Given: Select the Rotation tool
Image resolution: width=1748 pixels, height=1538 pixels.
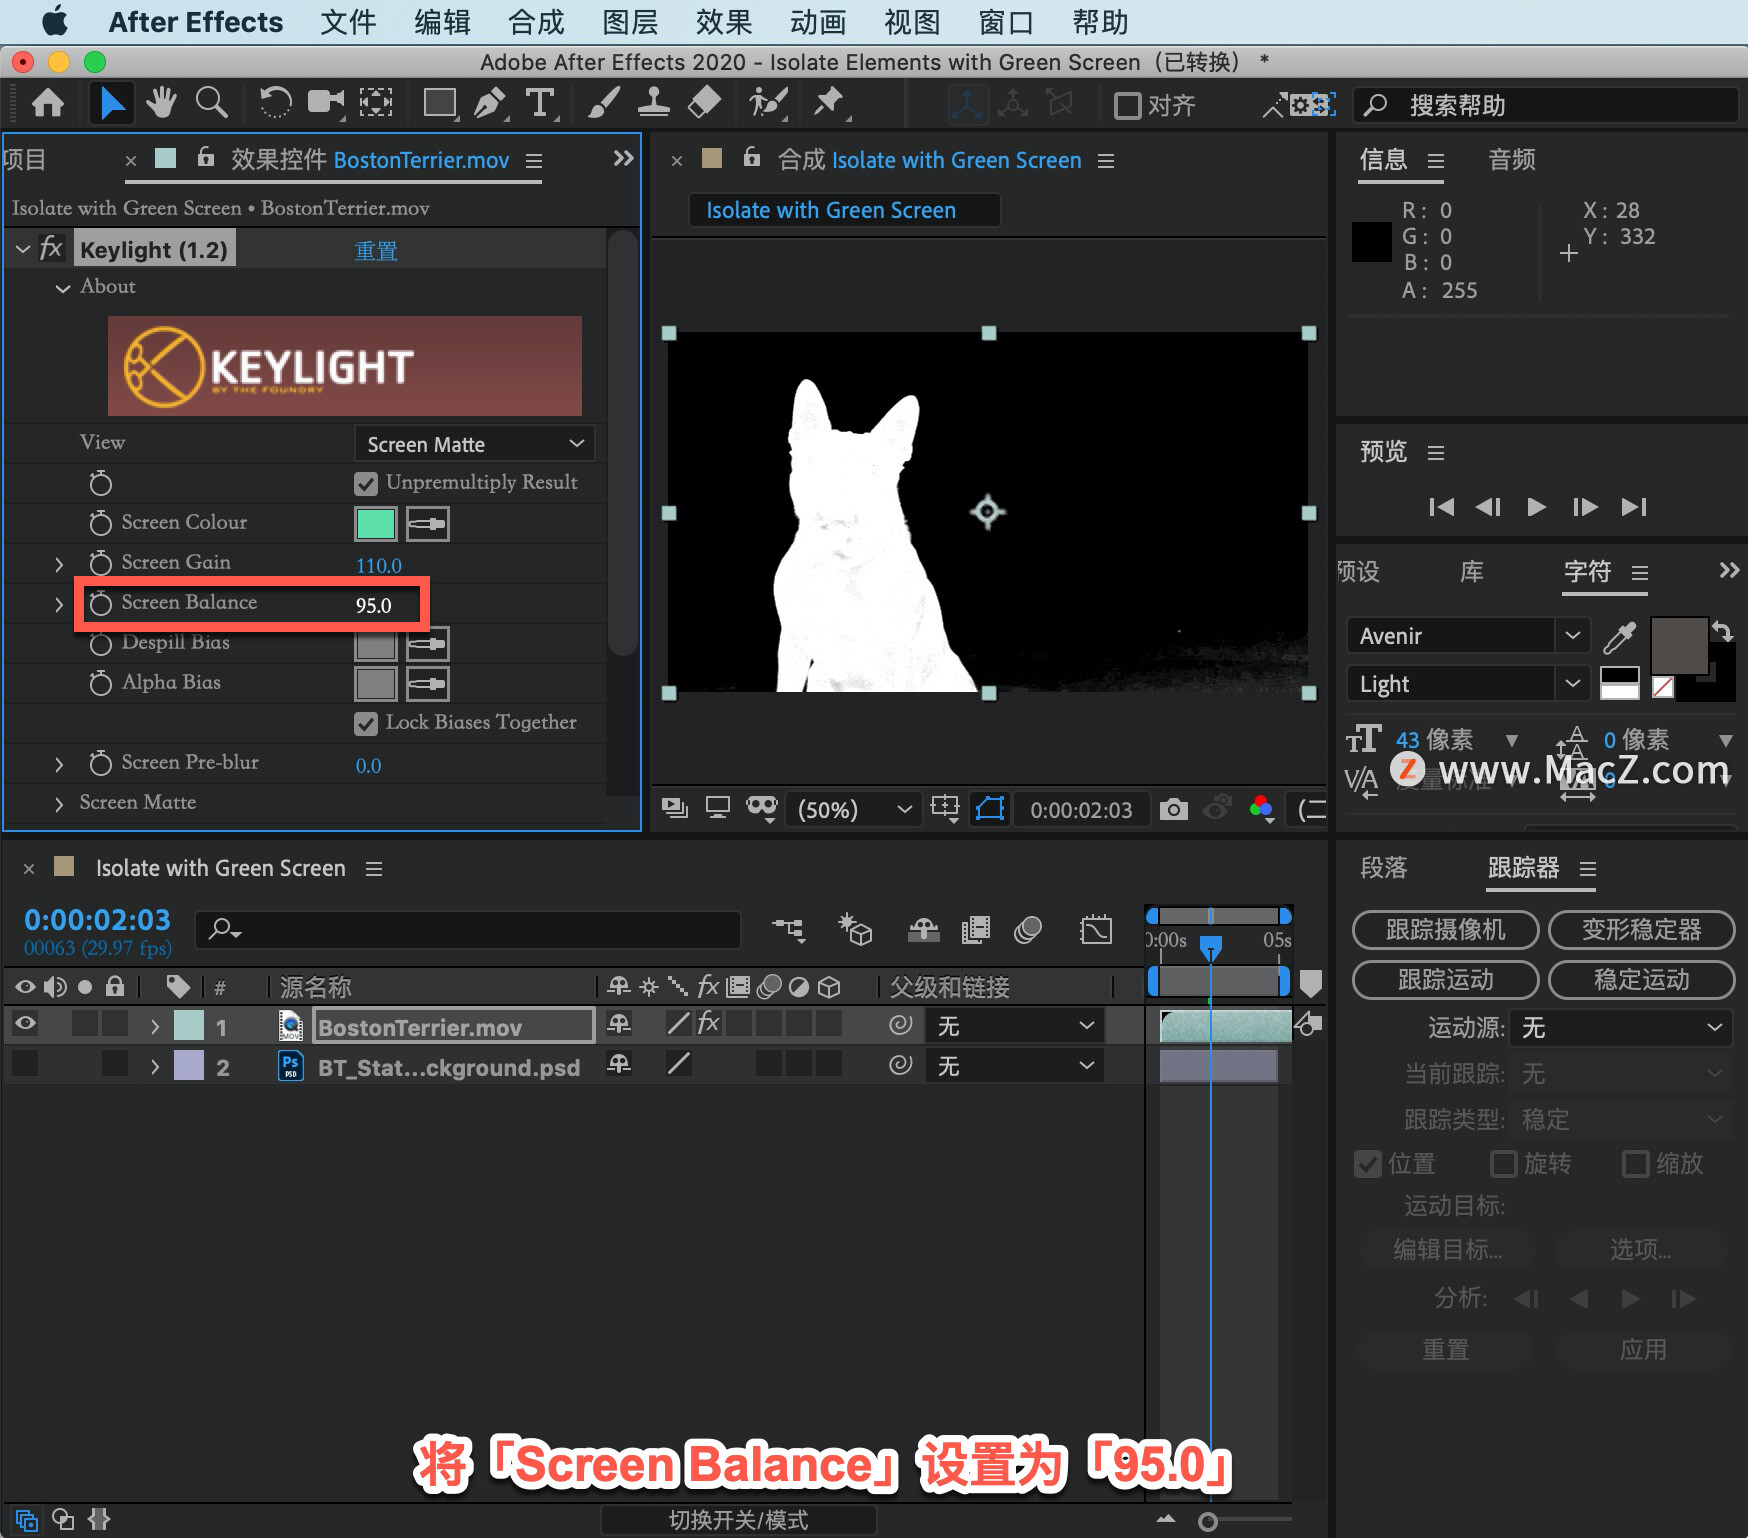Looking at the screenshot, I should (275, 103).
